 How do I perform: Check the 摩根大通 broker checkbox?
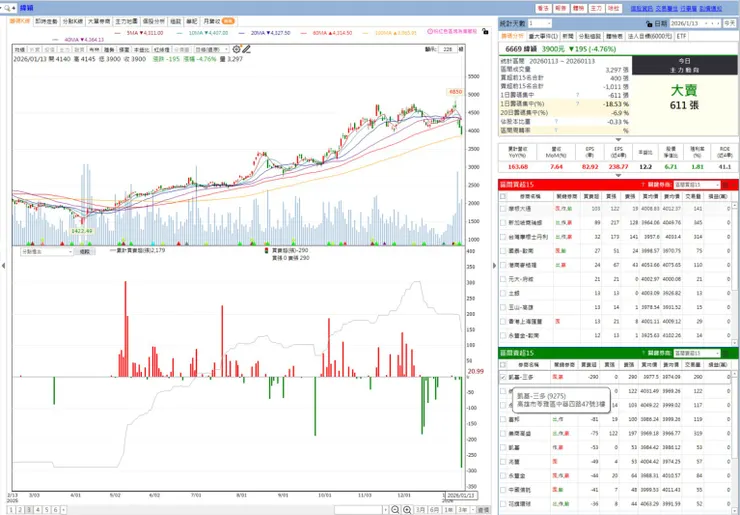[x=503, y=208]
